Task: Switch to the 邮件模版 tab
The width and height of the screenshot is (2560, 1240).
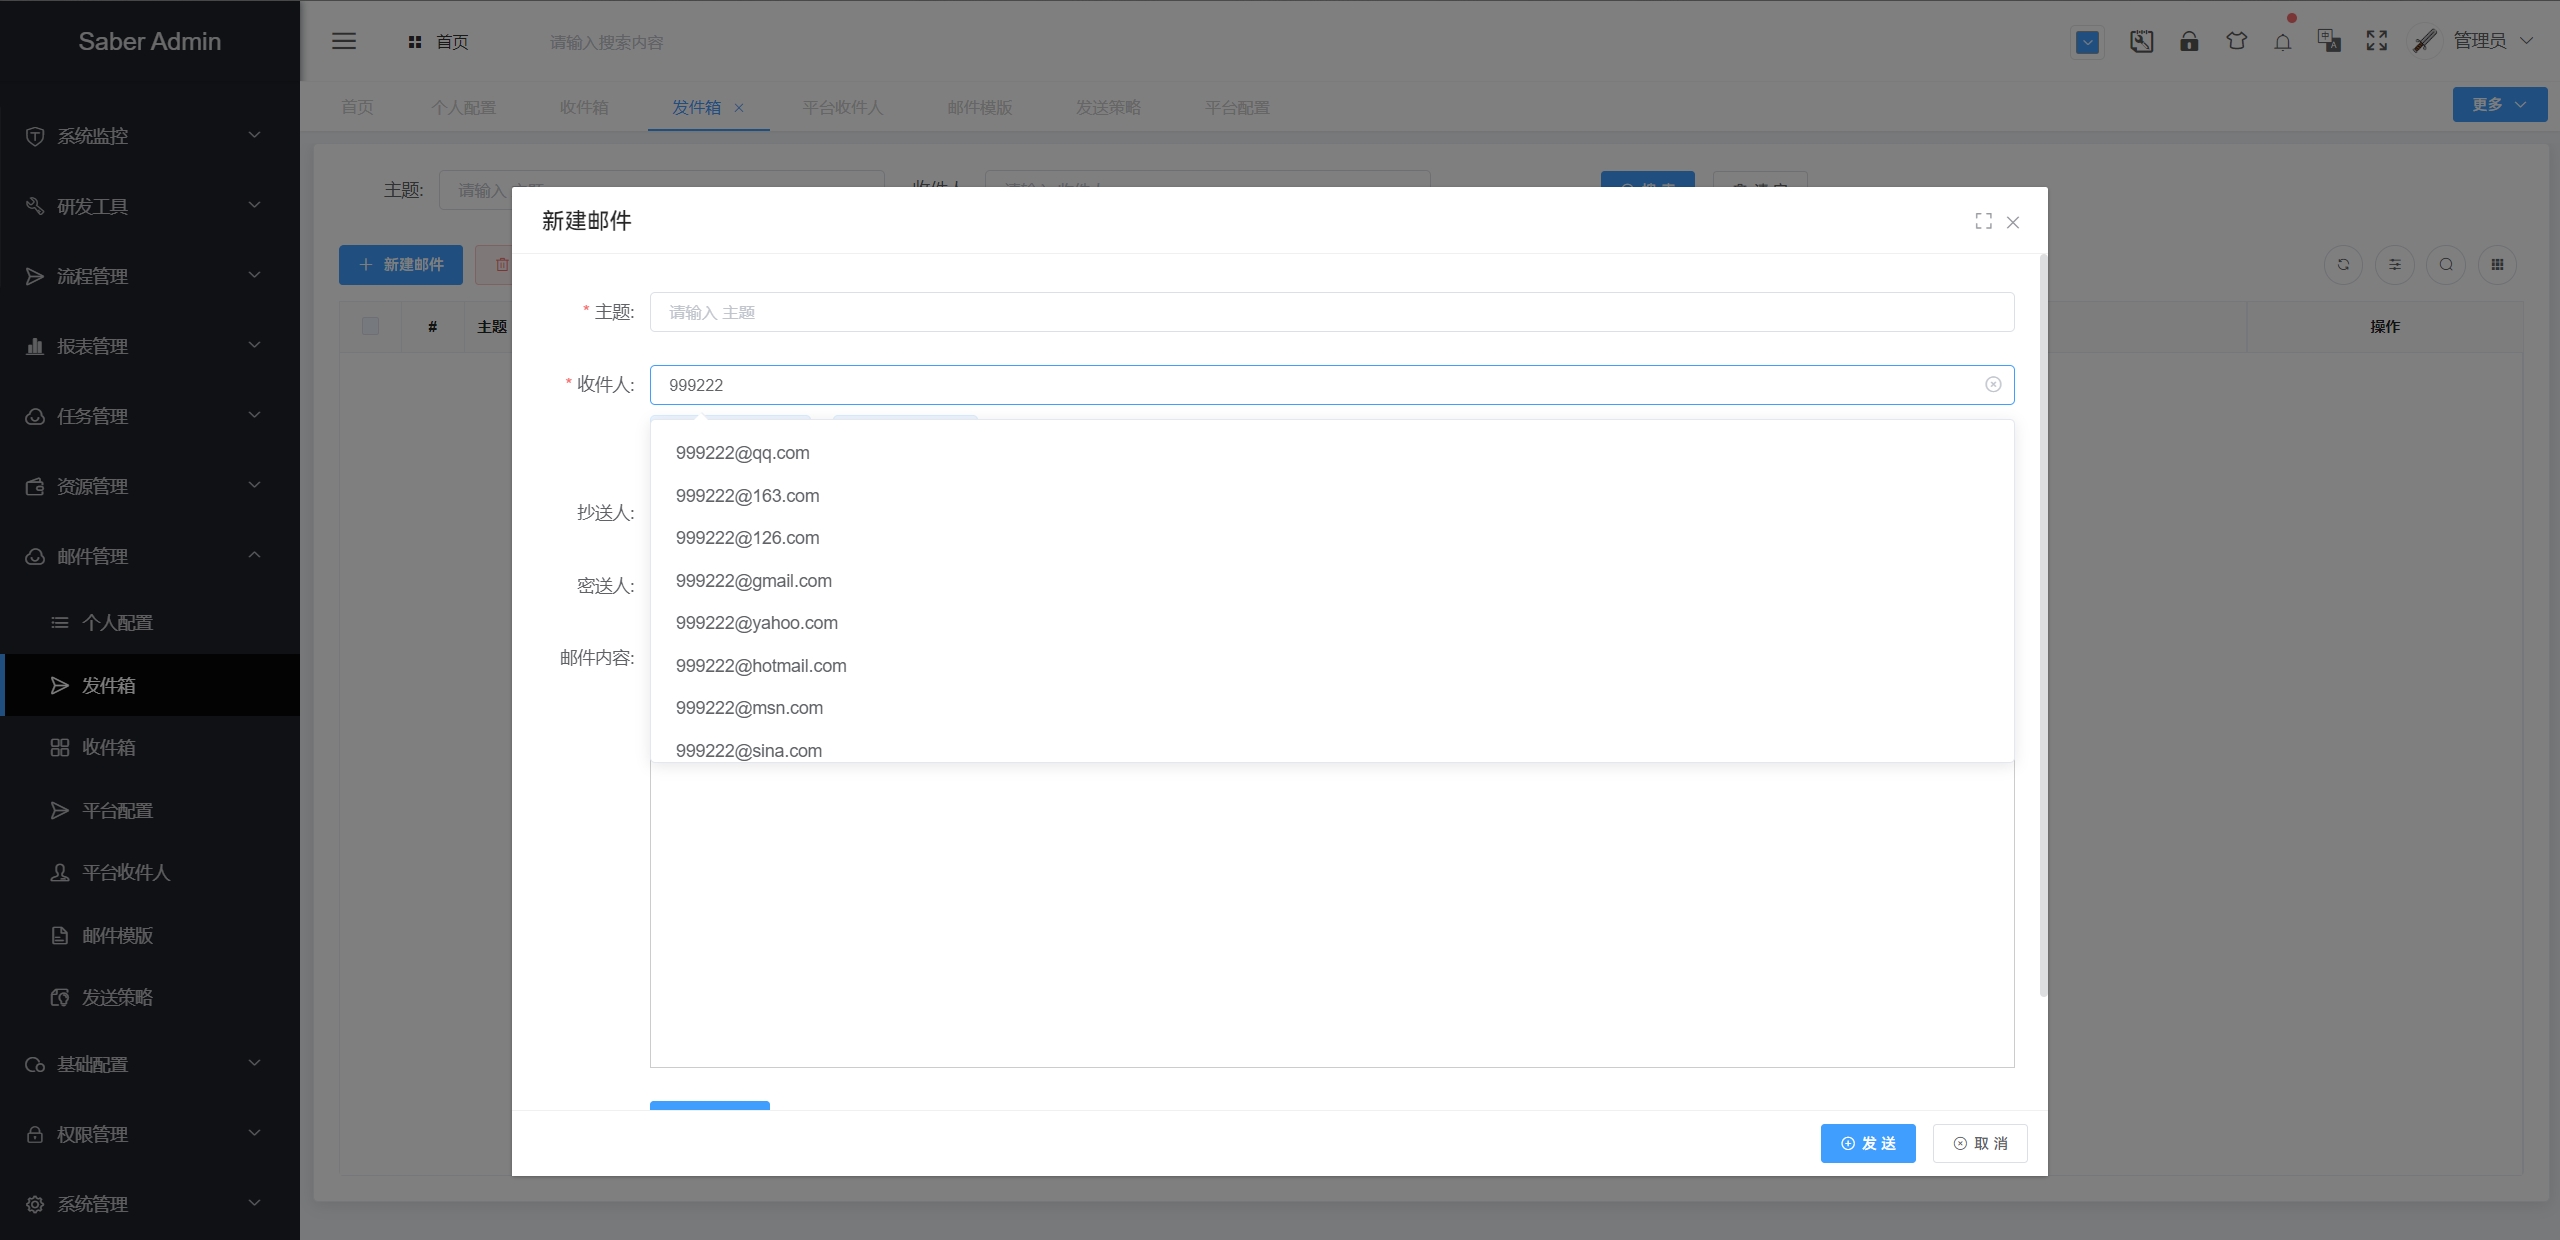Action: coord(980,107)
